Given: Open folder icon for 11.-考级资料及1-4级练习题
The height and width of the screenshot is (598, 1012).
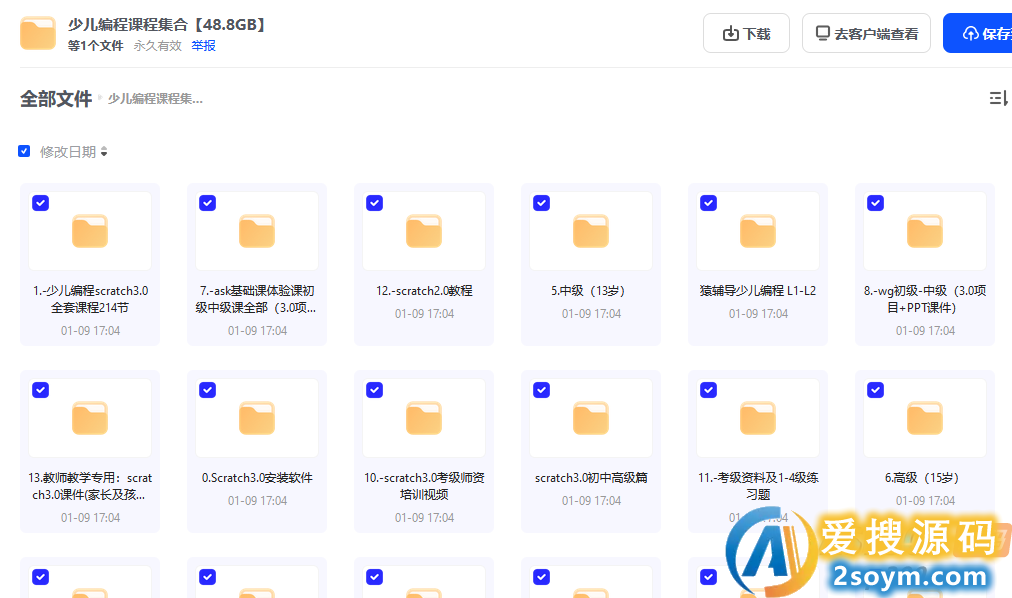Looking at the screenshot, I should (x=758, y=419).
